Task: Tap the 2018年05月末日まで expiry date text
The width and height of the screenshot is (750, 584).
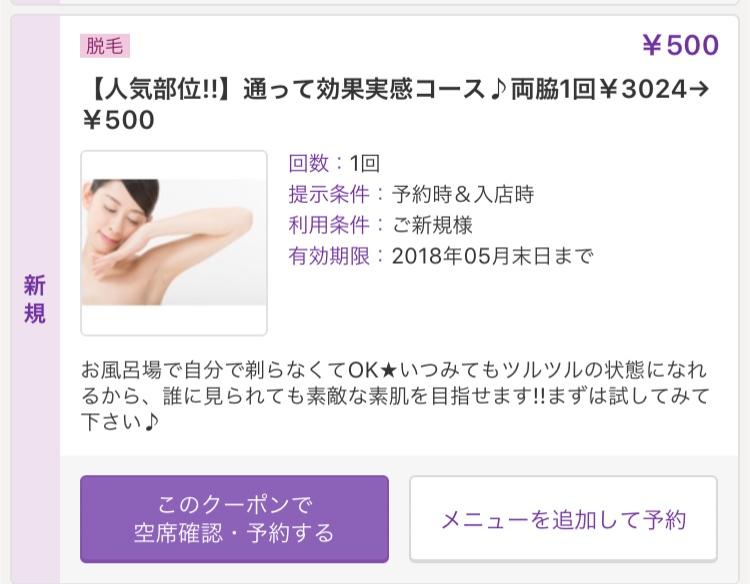Action: coord(493,256)
